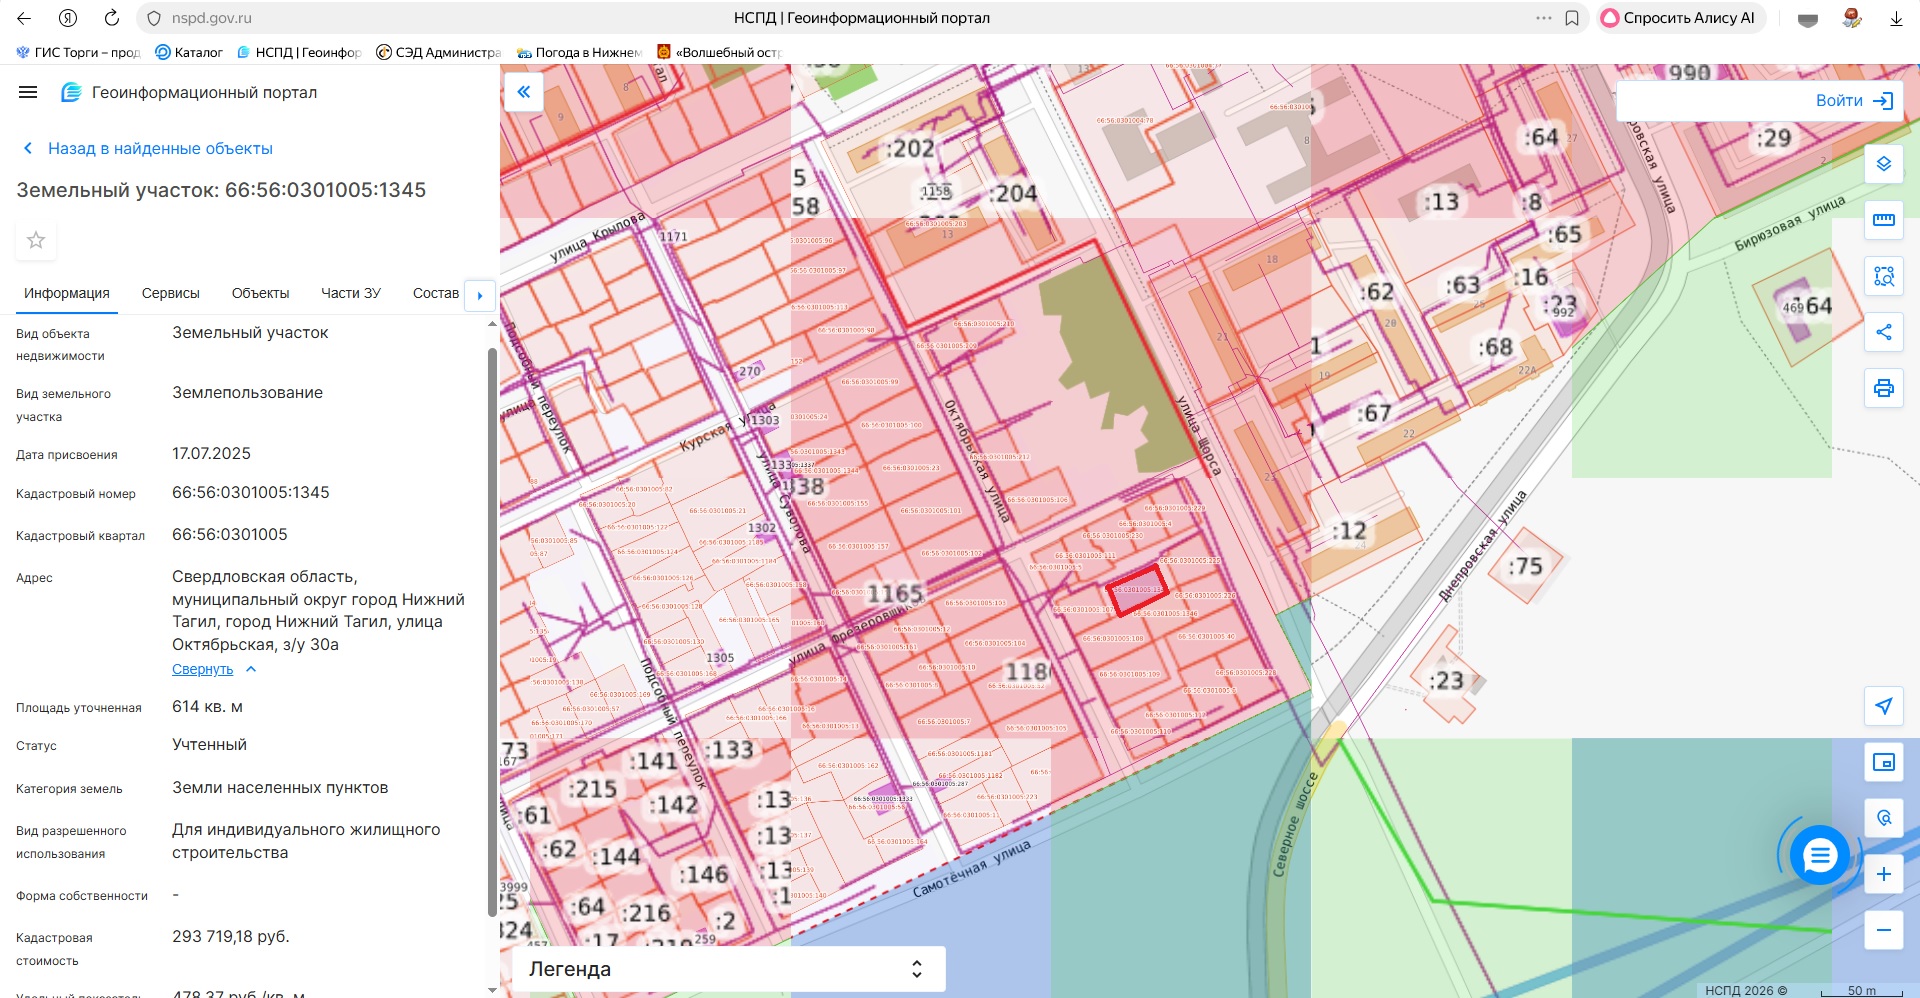The width and height of the screenshot is (1920, 998).
Task: Open the hamburger main menu
Action: 28,92
